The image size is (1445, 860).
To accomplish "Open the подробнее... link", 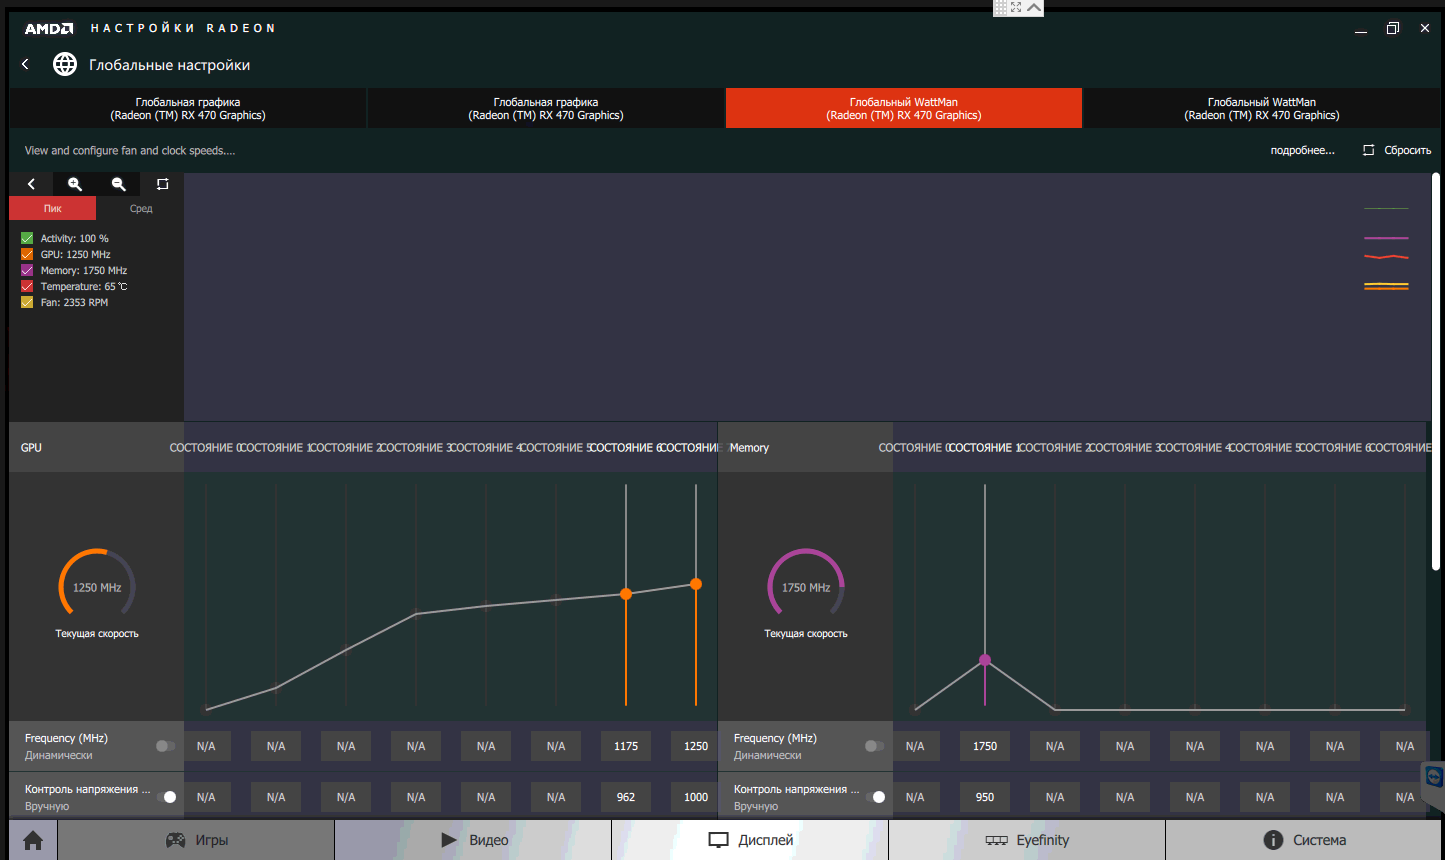I will click(1302, 150).
